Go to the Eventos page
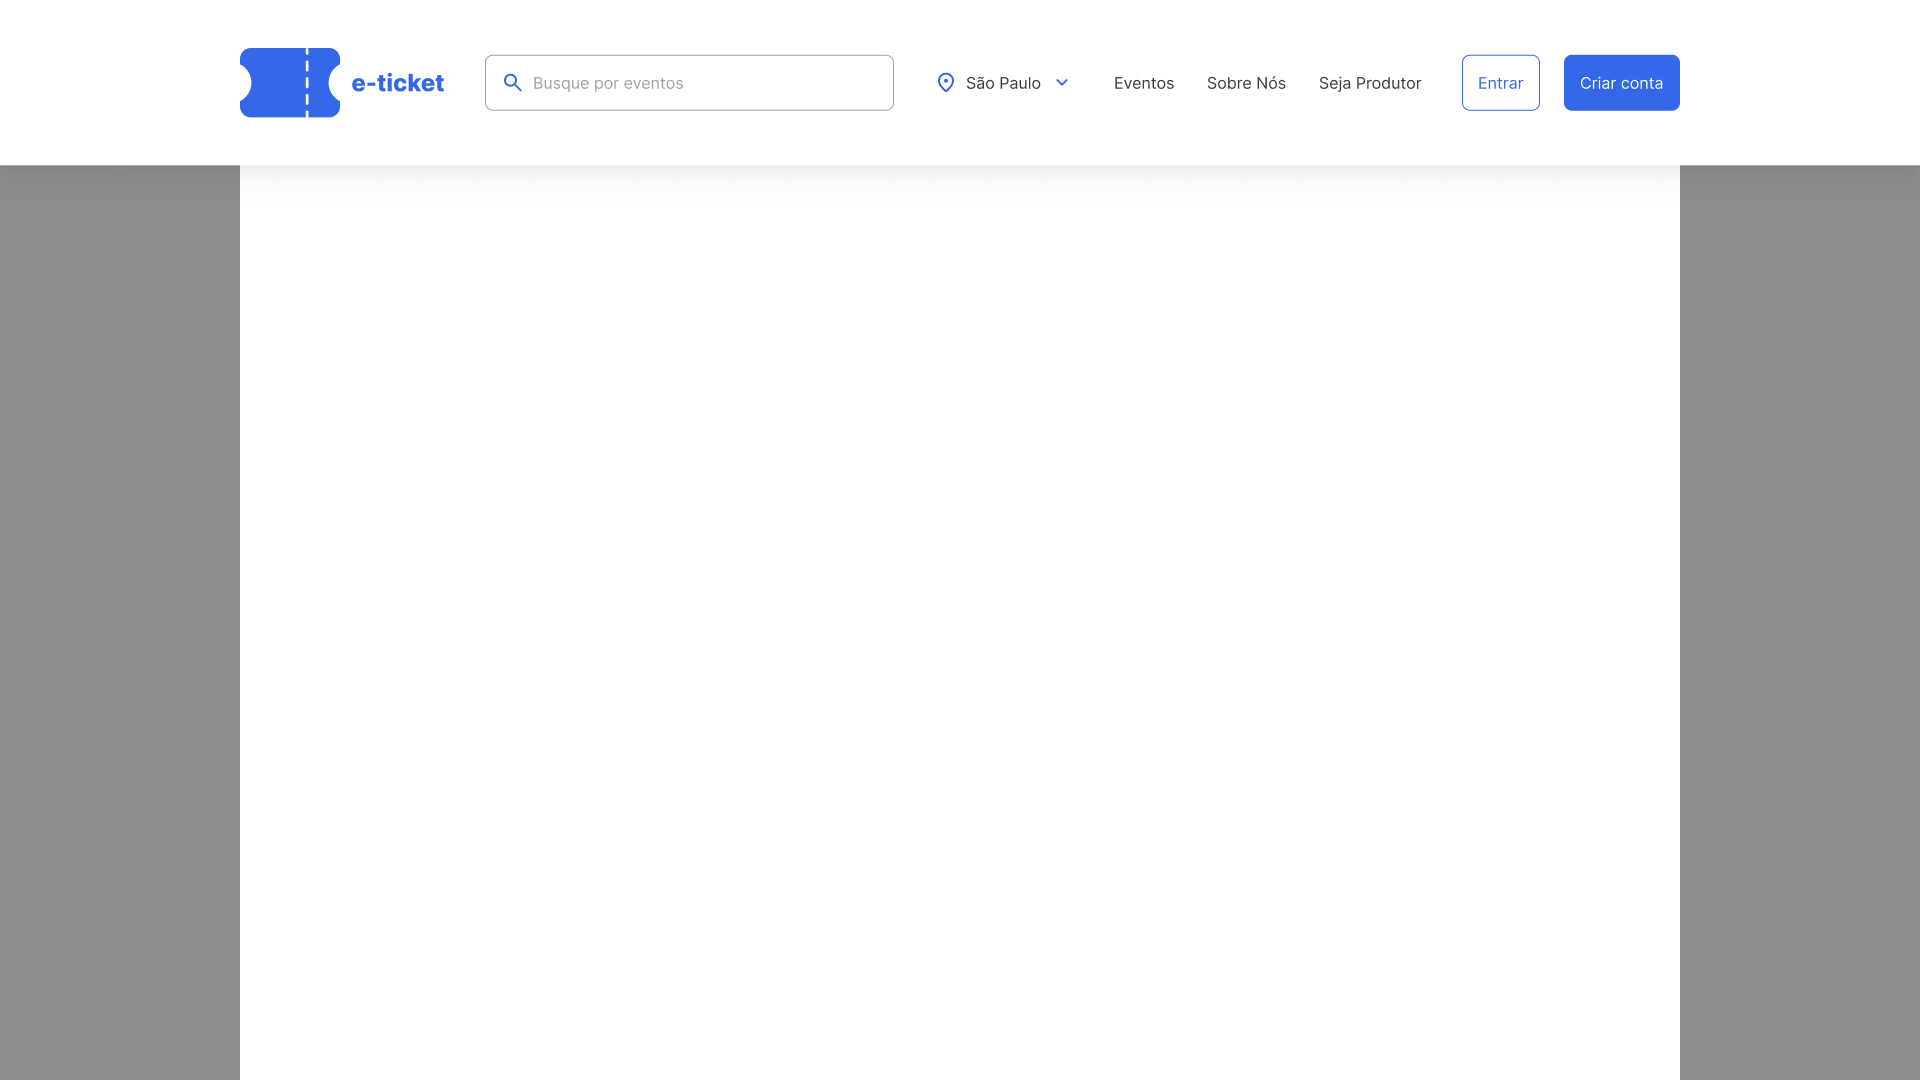Image resolution: width=1920 pixels, height=1080 pixels. point(1144,83)
